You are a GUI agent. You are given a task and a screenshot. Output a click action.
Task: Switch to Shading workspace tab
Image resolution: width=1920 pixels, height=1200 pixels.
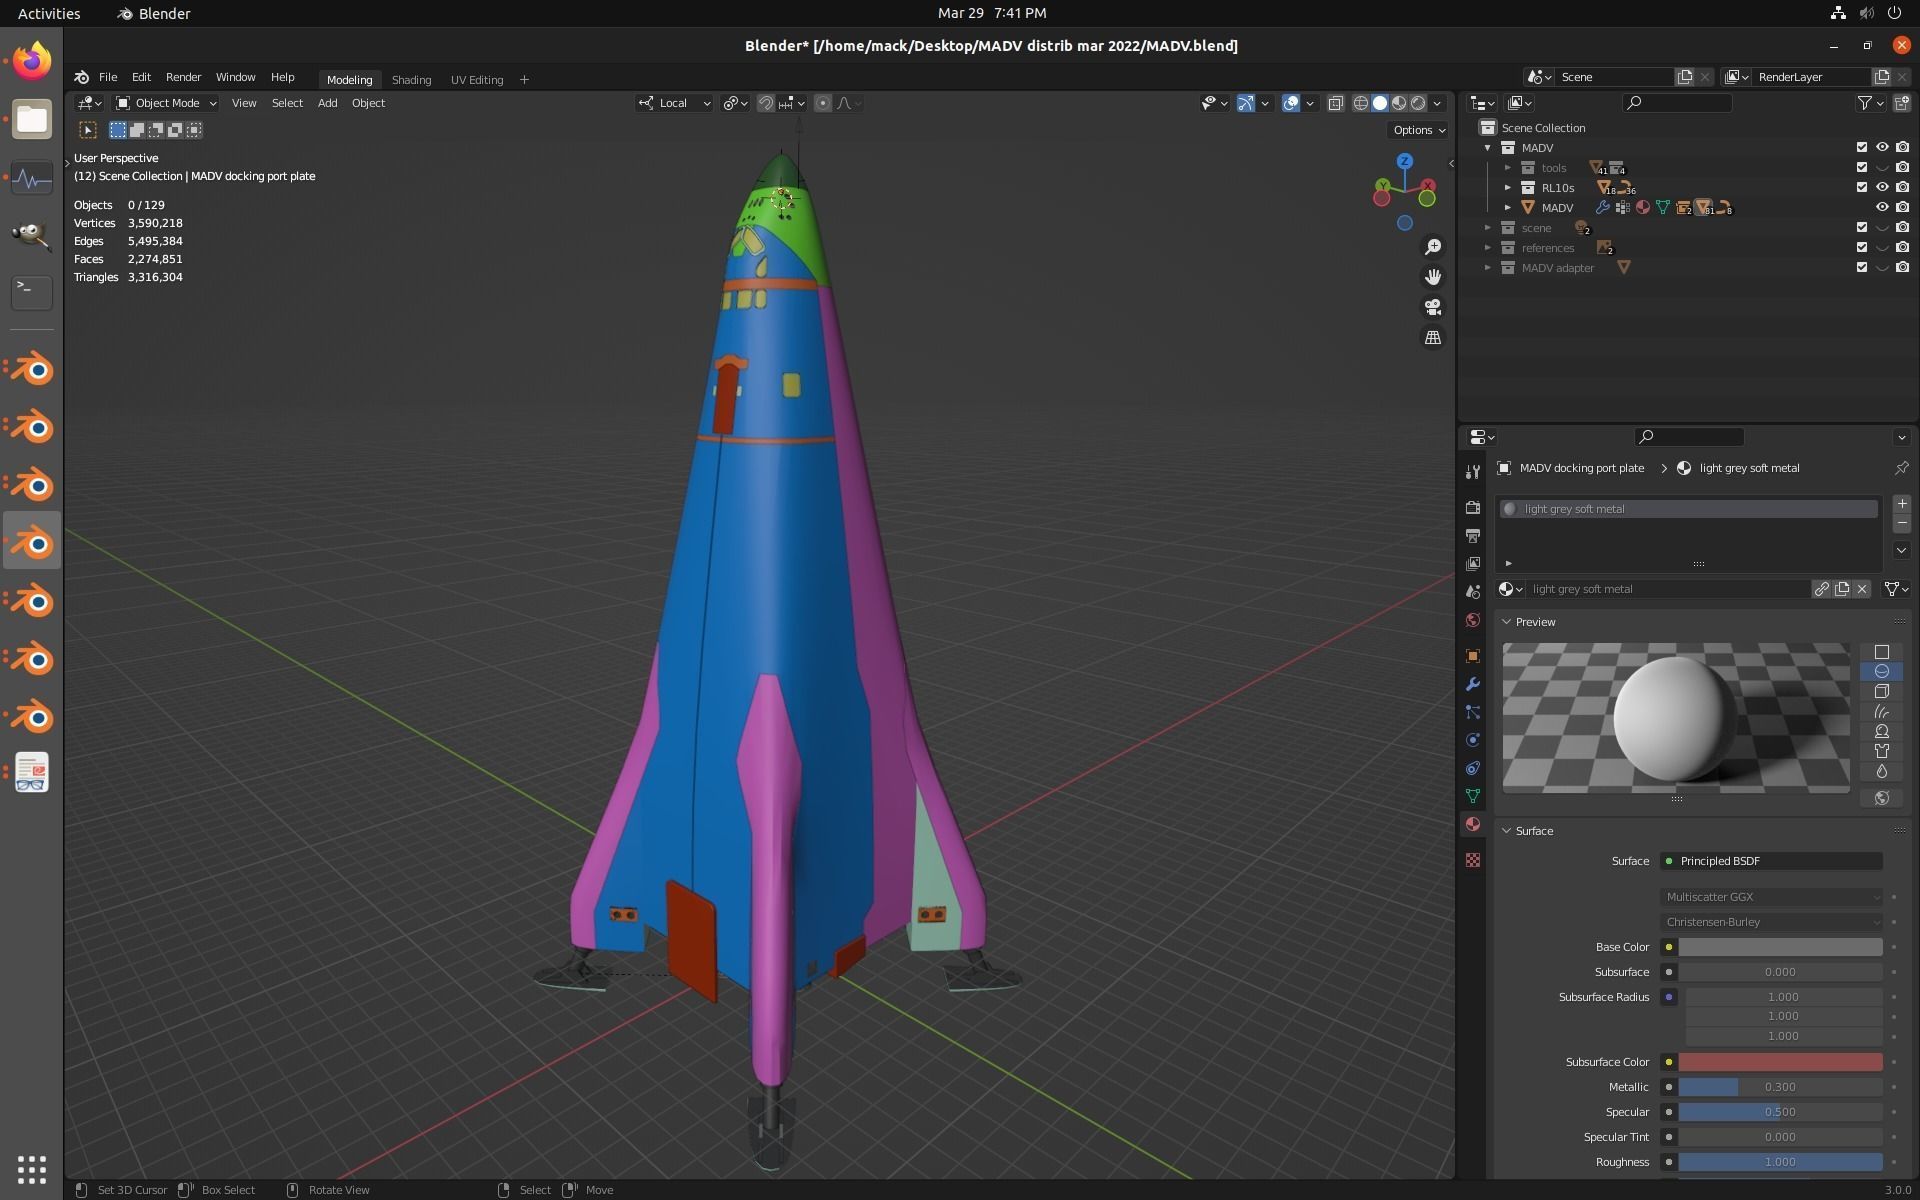pyautogui.click(x=411, y=80)
